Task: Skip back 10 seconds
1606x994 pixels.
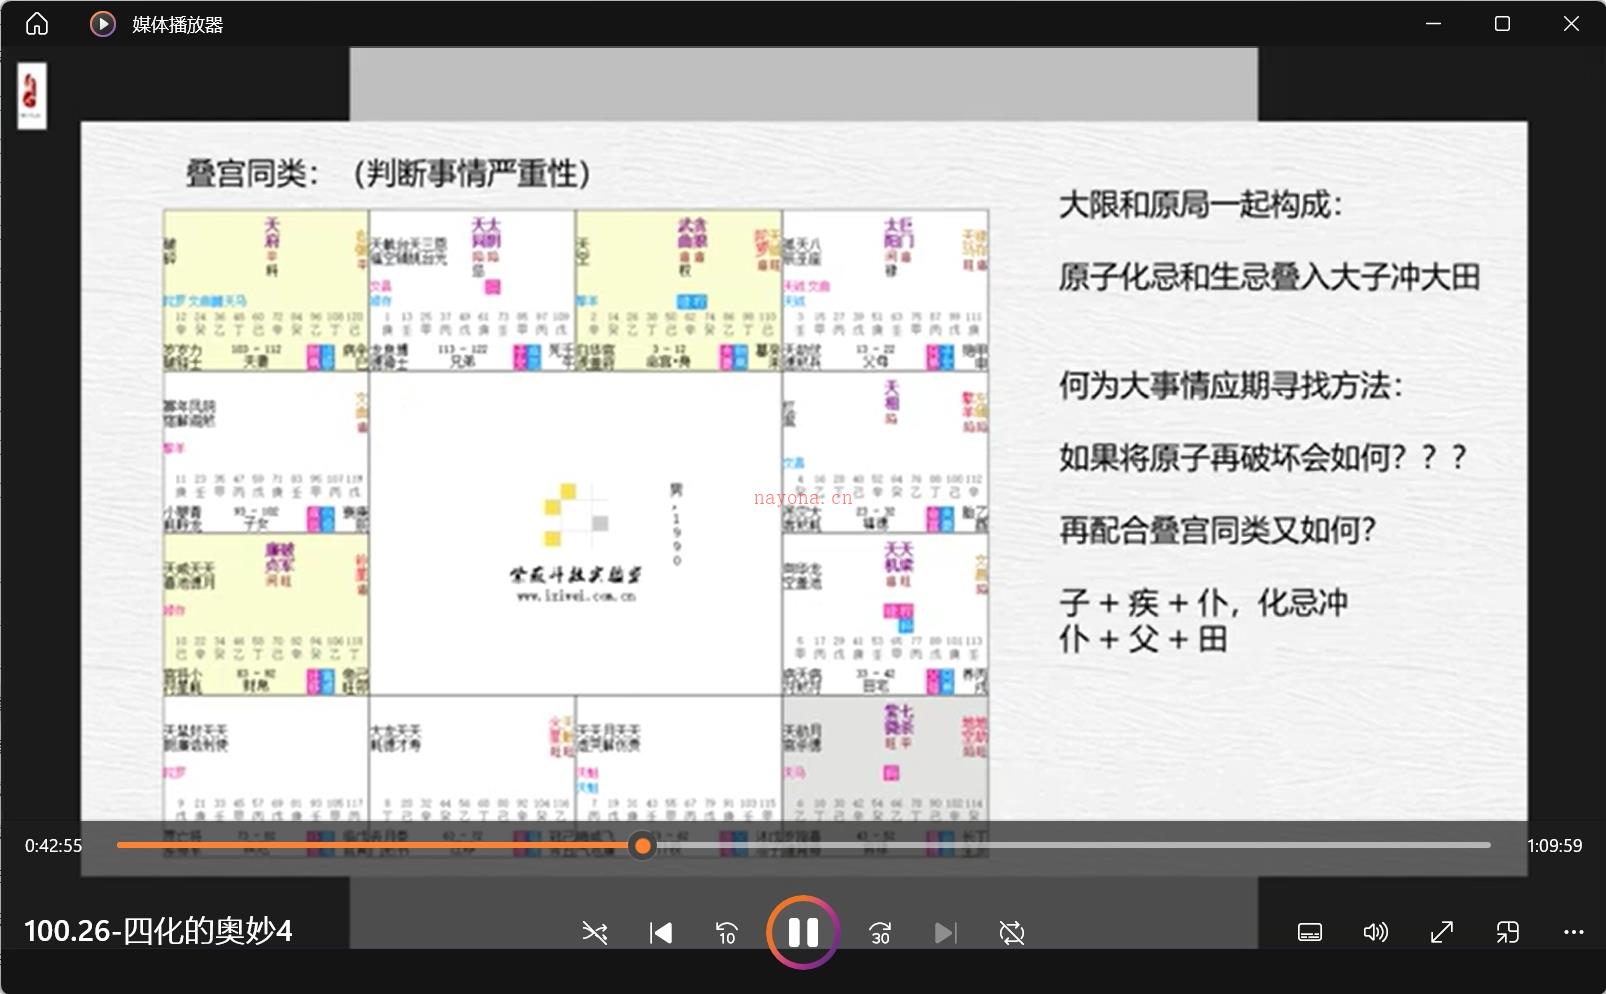Action: point(727,933)
